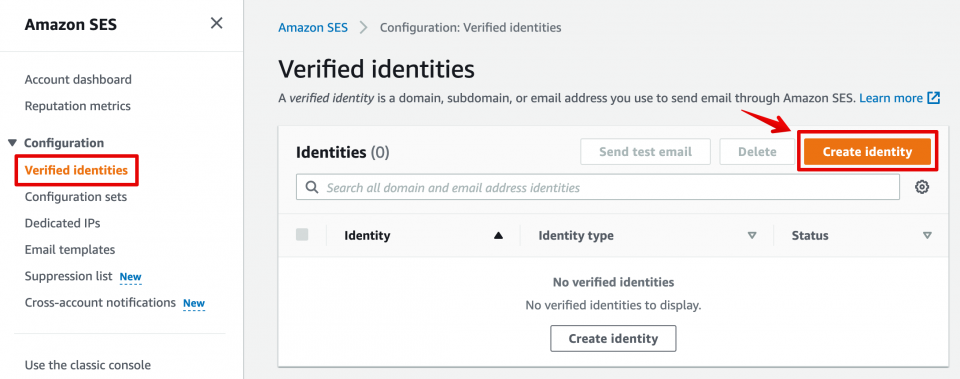This screenshot has width=960, height=379.
Task: Click the 'No verified identities' message
Action: [x=613, y=282]
